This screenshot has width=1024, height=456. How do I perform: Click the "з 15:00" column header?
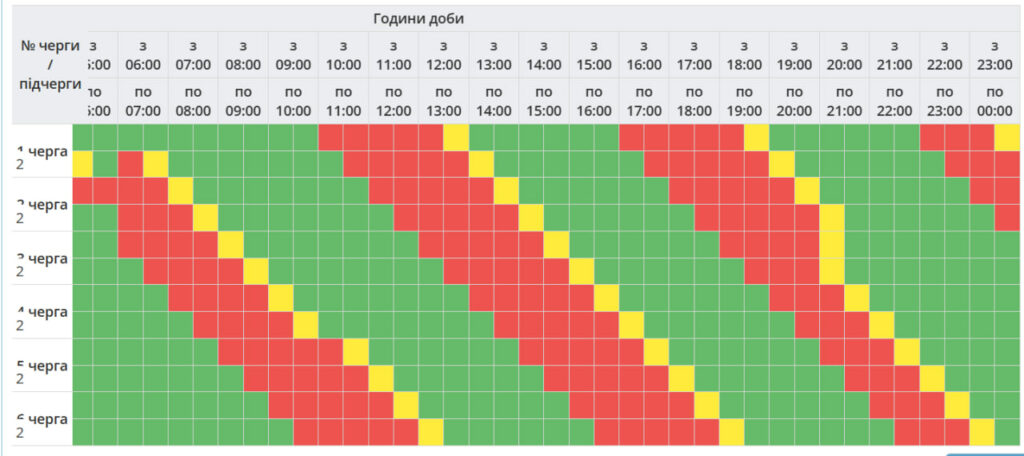[x=594, y=55]
